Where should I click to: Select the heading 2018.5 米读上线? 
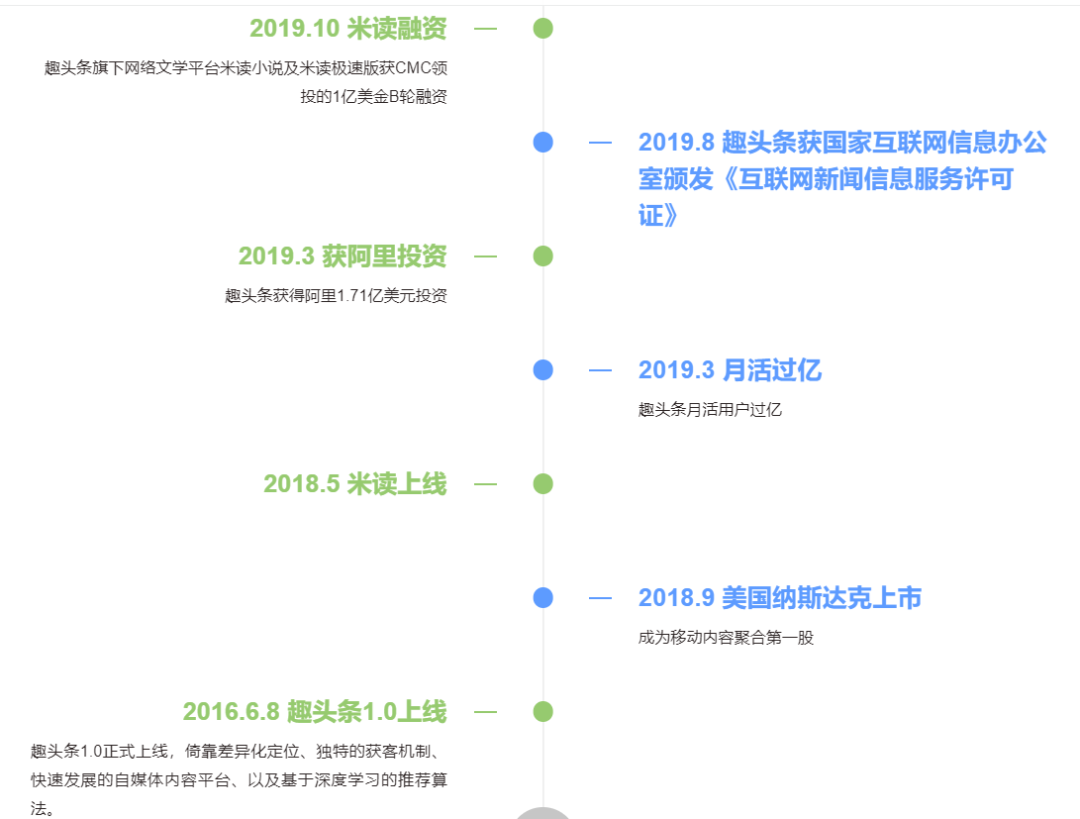355,484
